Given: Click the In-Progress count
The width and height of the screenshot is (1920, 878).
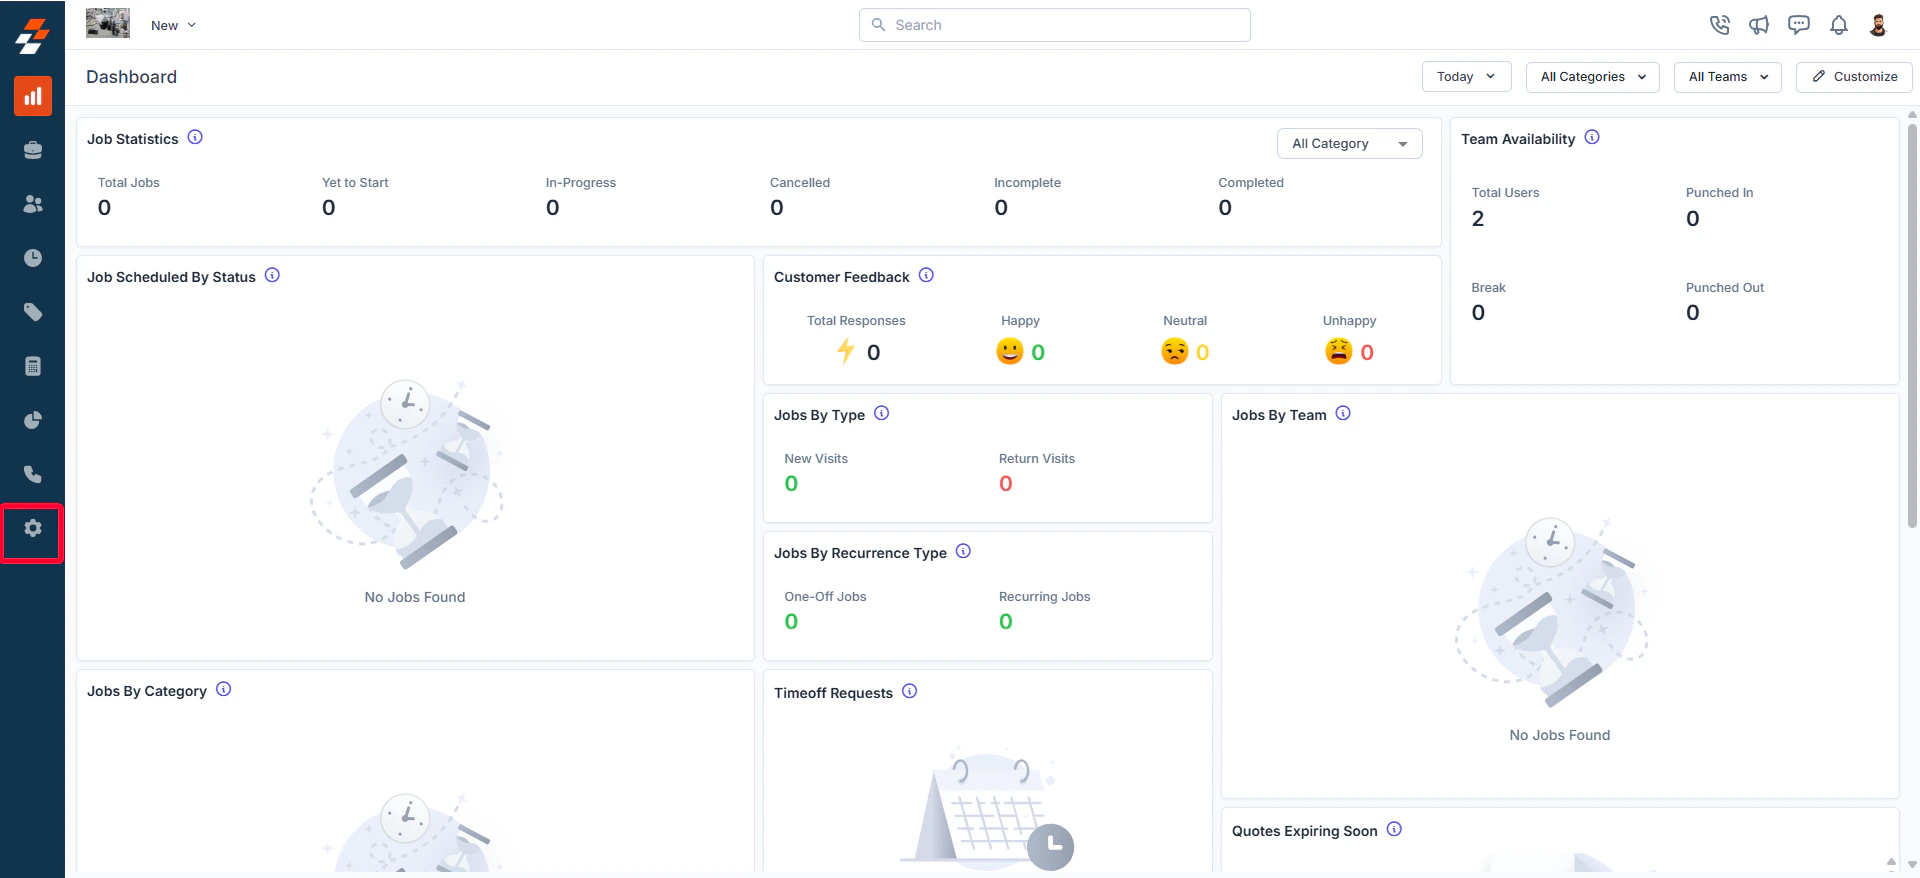Looking at the screenshot, I should pos(552,208).
